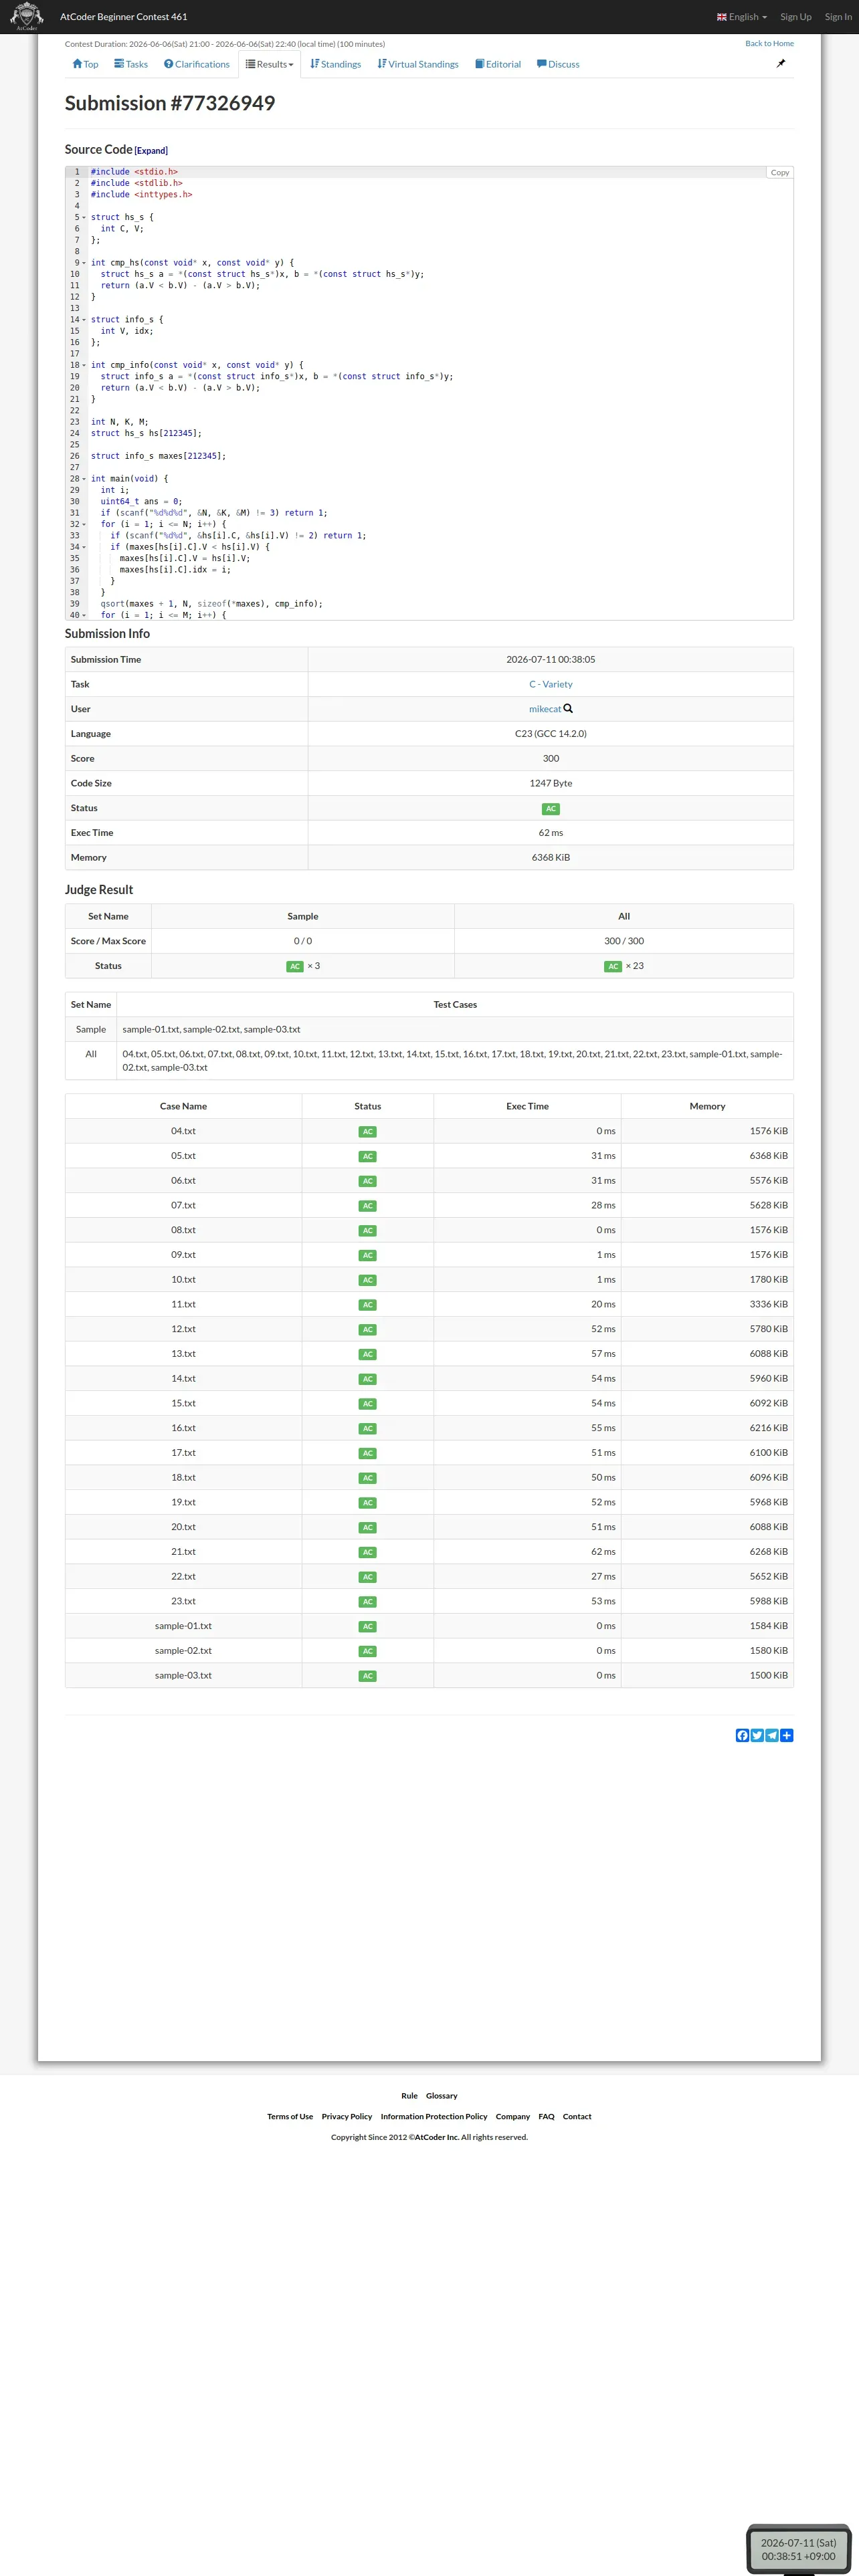Click the AC badge under the All set column

click(613, 966)
